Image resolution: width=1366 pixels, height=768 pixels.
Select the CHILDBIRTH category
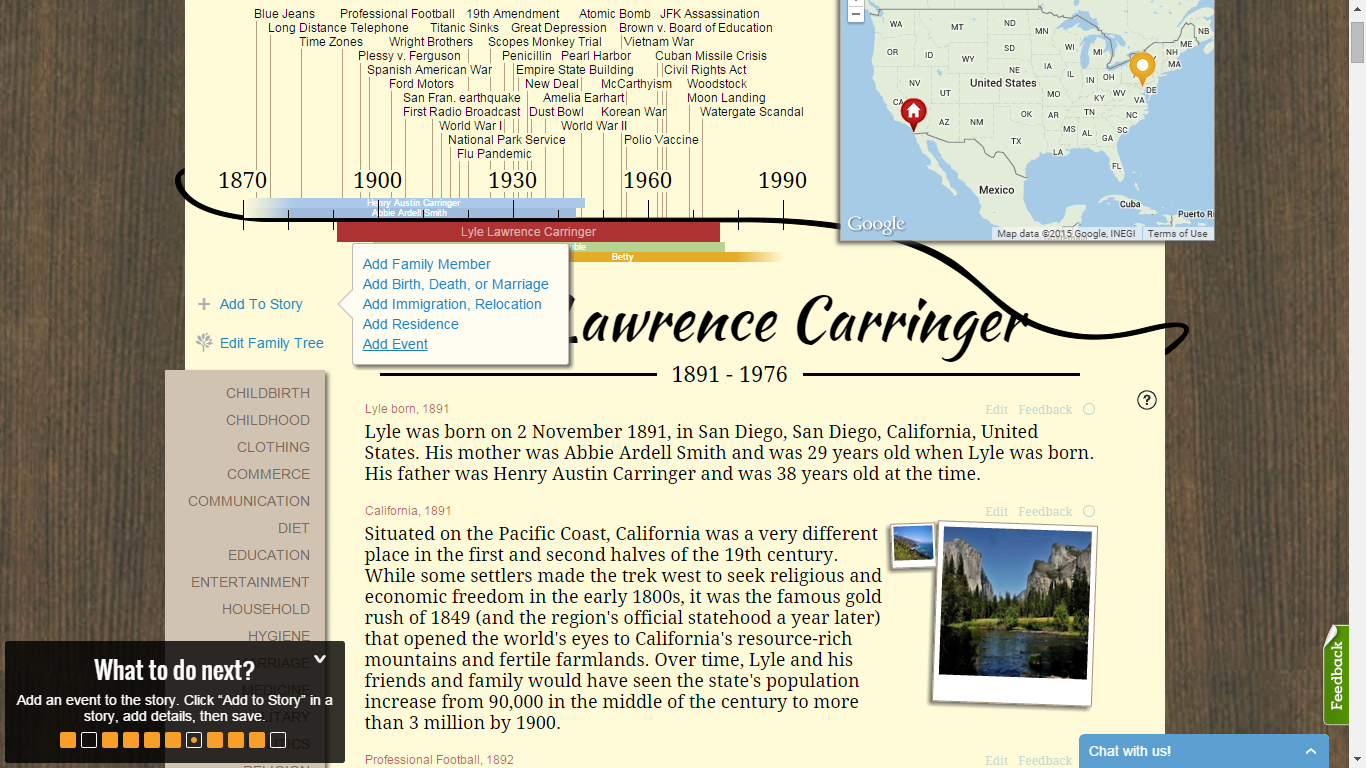[268, 393]
